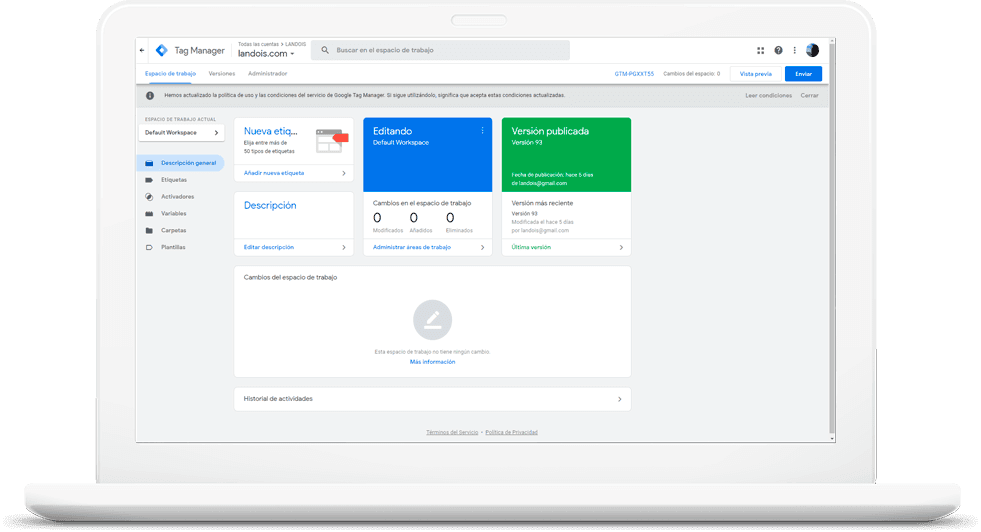Switch to Espacio de trabajo tab

point(170,74)
